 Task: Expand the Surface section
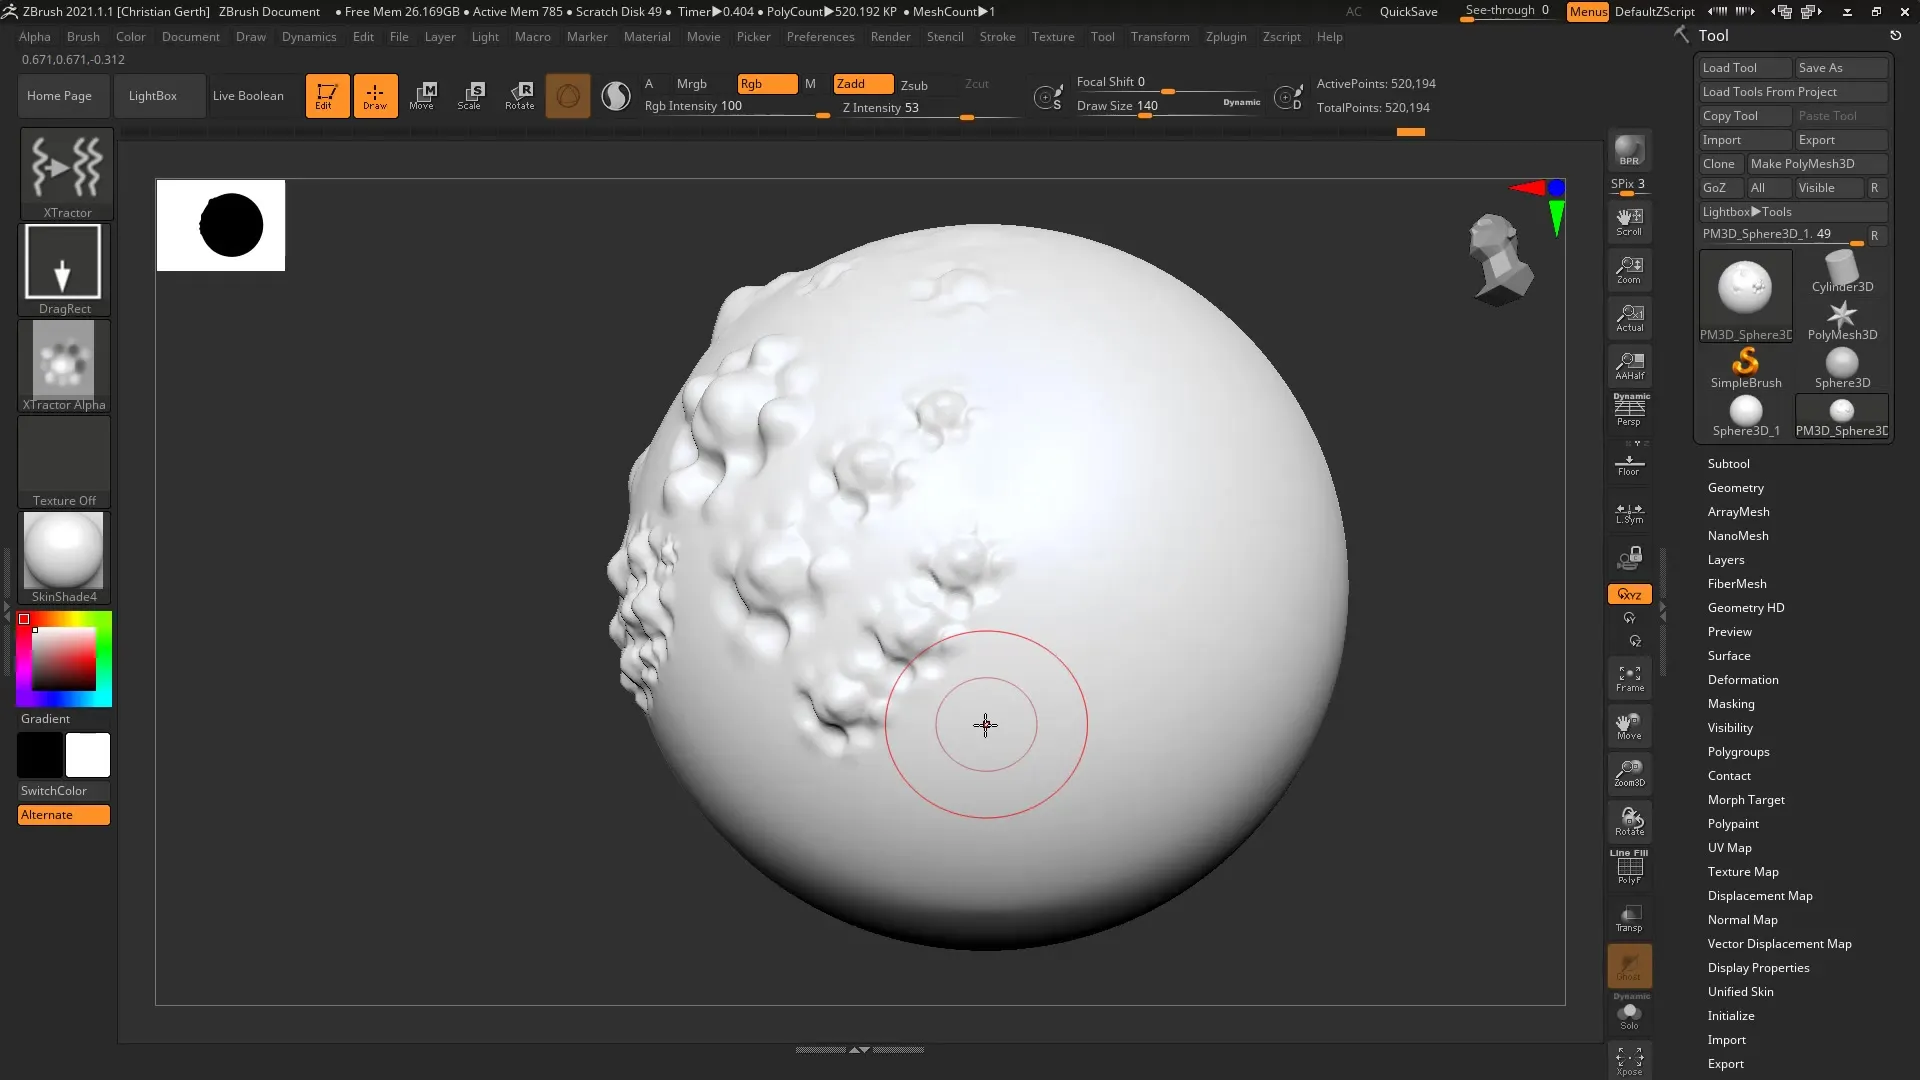[x=1728, y=656]
